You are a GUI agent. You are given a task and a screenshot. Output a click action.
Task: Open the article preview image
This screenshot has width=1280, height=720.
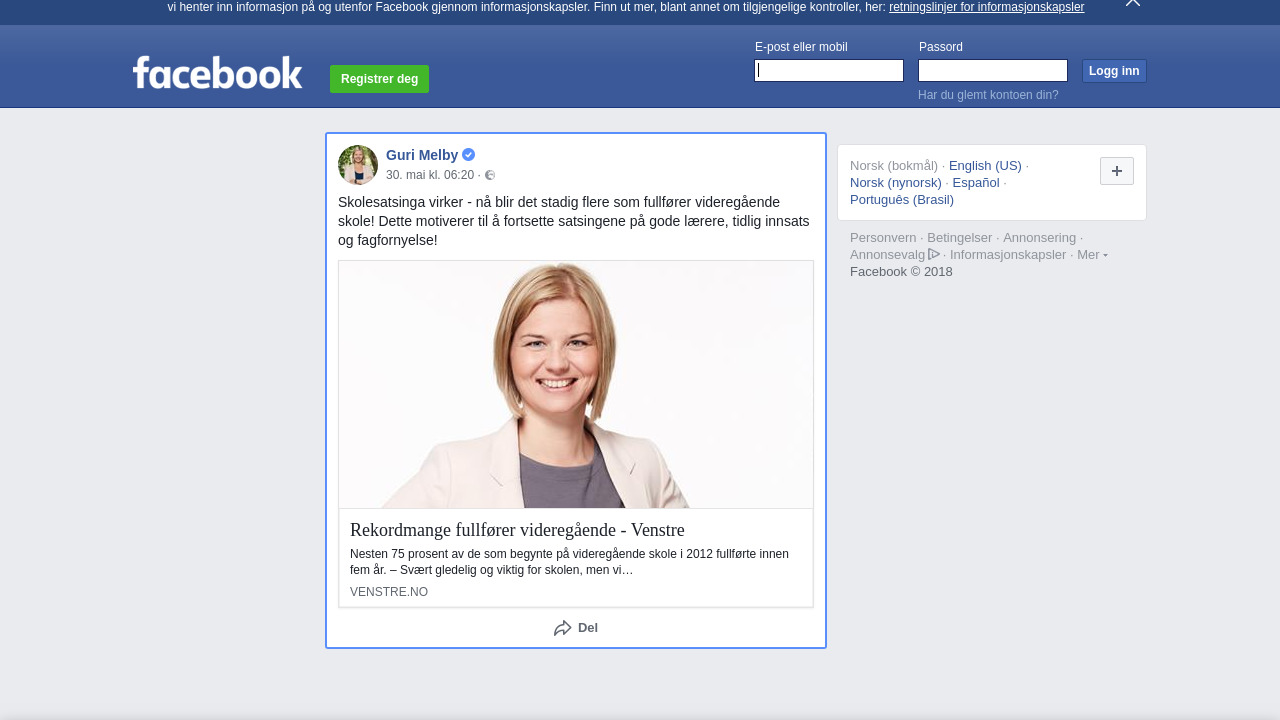[576, 385]
